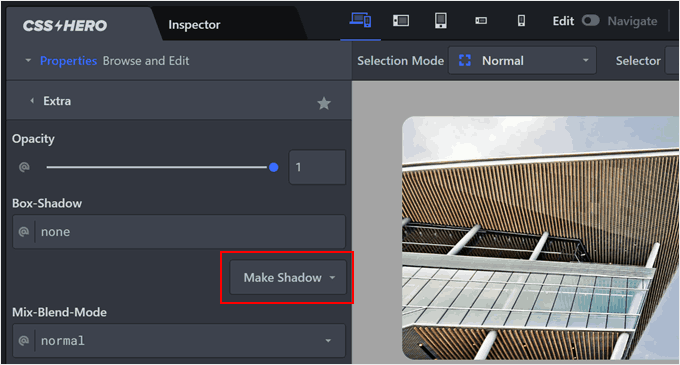The width and height of the screenshot is (680, 365).
Task: Click the star favorite icon in Extra
Action: tap(324, 103)
